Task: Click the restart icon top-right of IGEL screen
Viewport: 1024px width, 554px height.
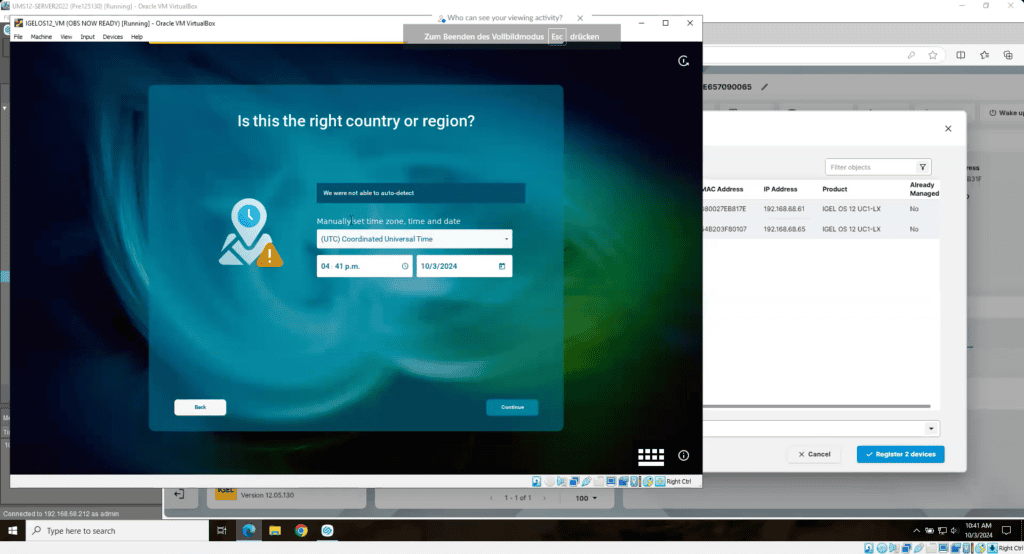Action: coord(683,61)
